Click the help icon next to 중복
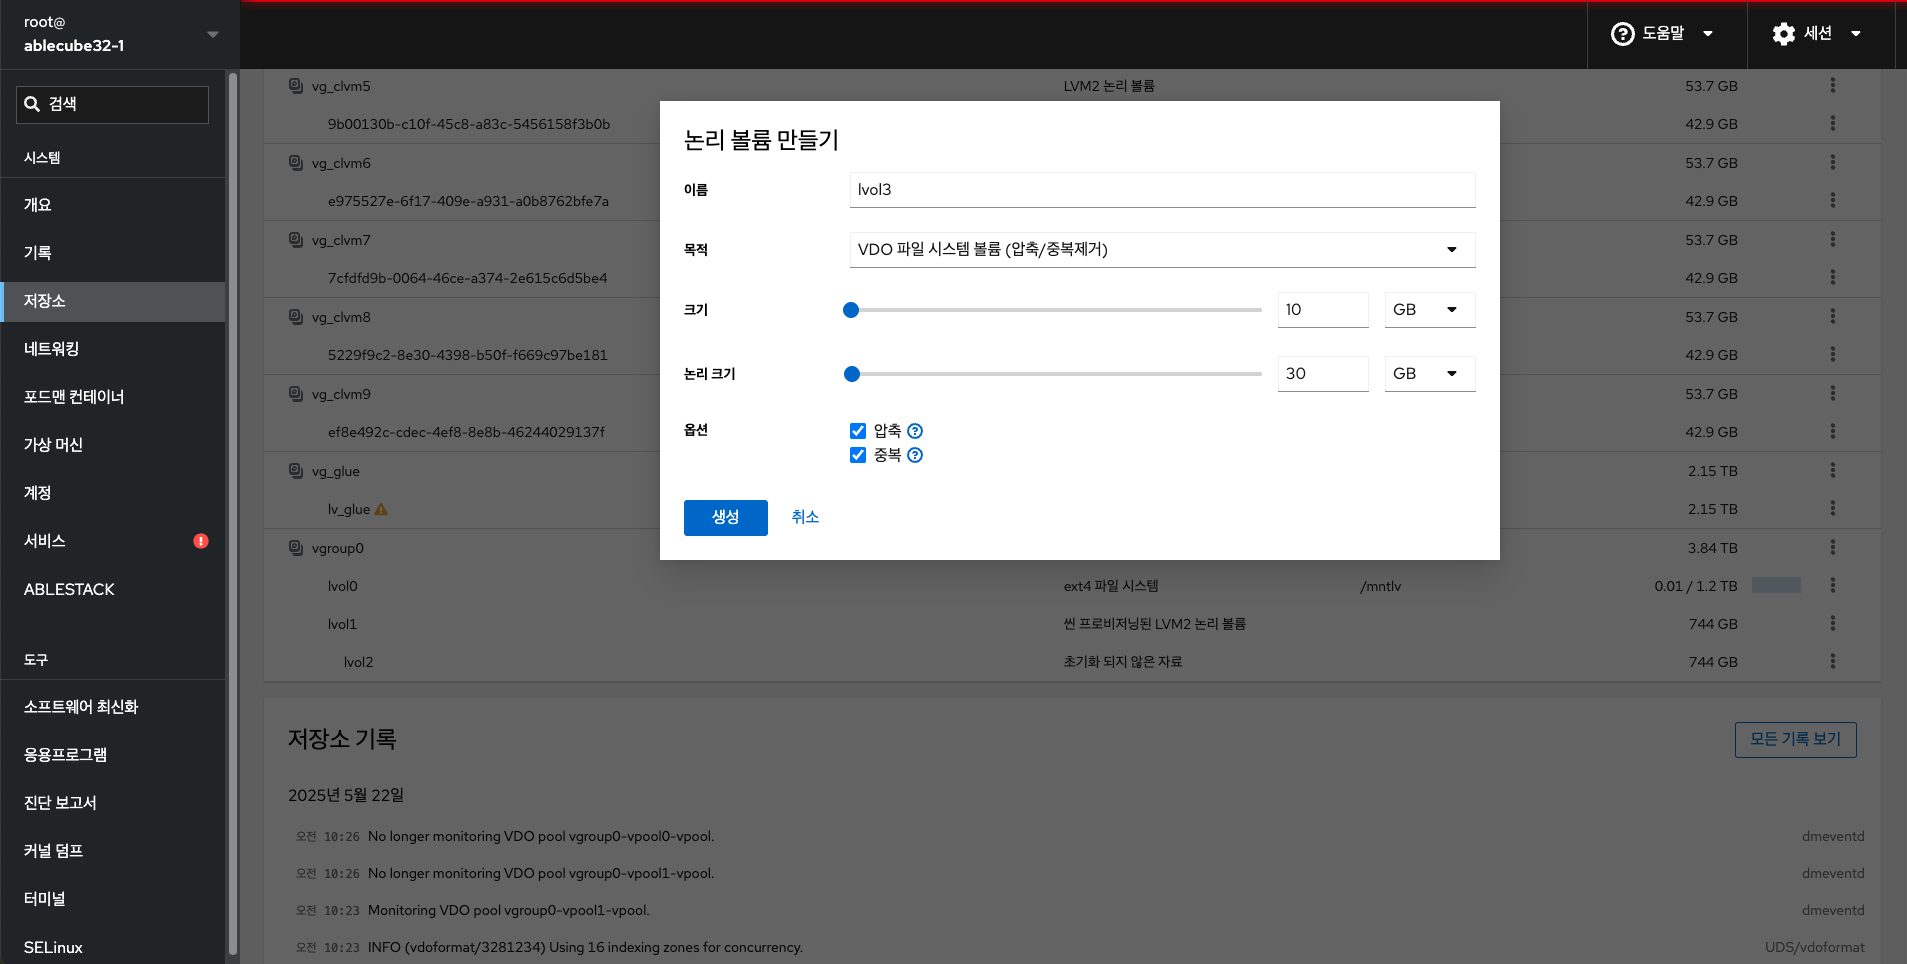The height and width of the screenshot is (964, 1907). (x=915, y=455)
